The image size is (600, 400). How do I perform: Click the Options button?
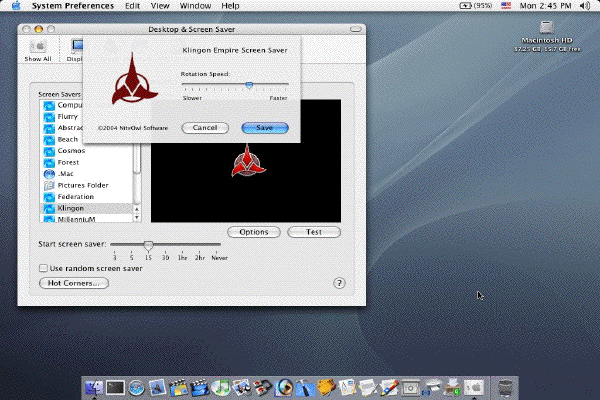pyautogui.click(x=254, y=232)
